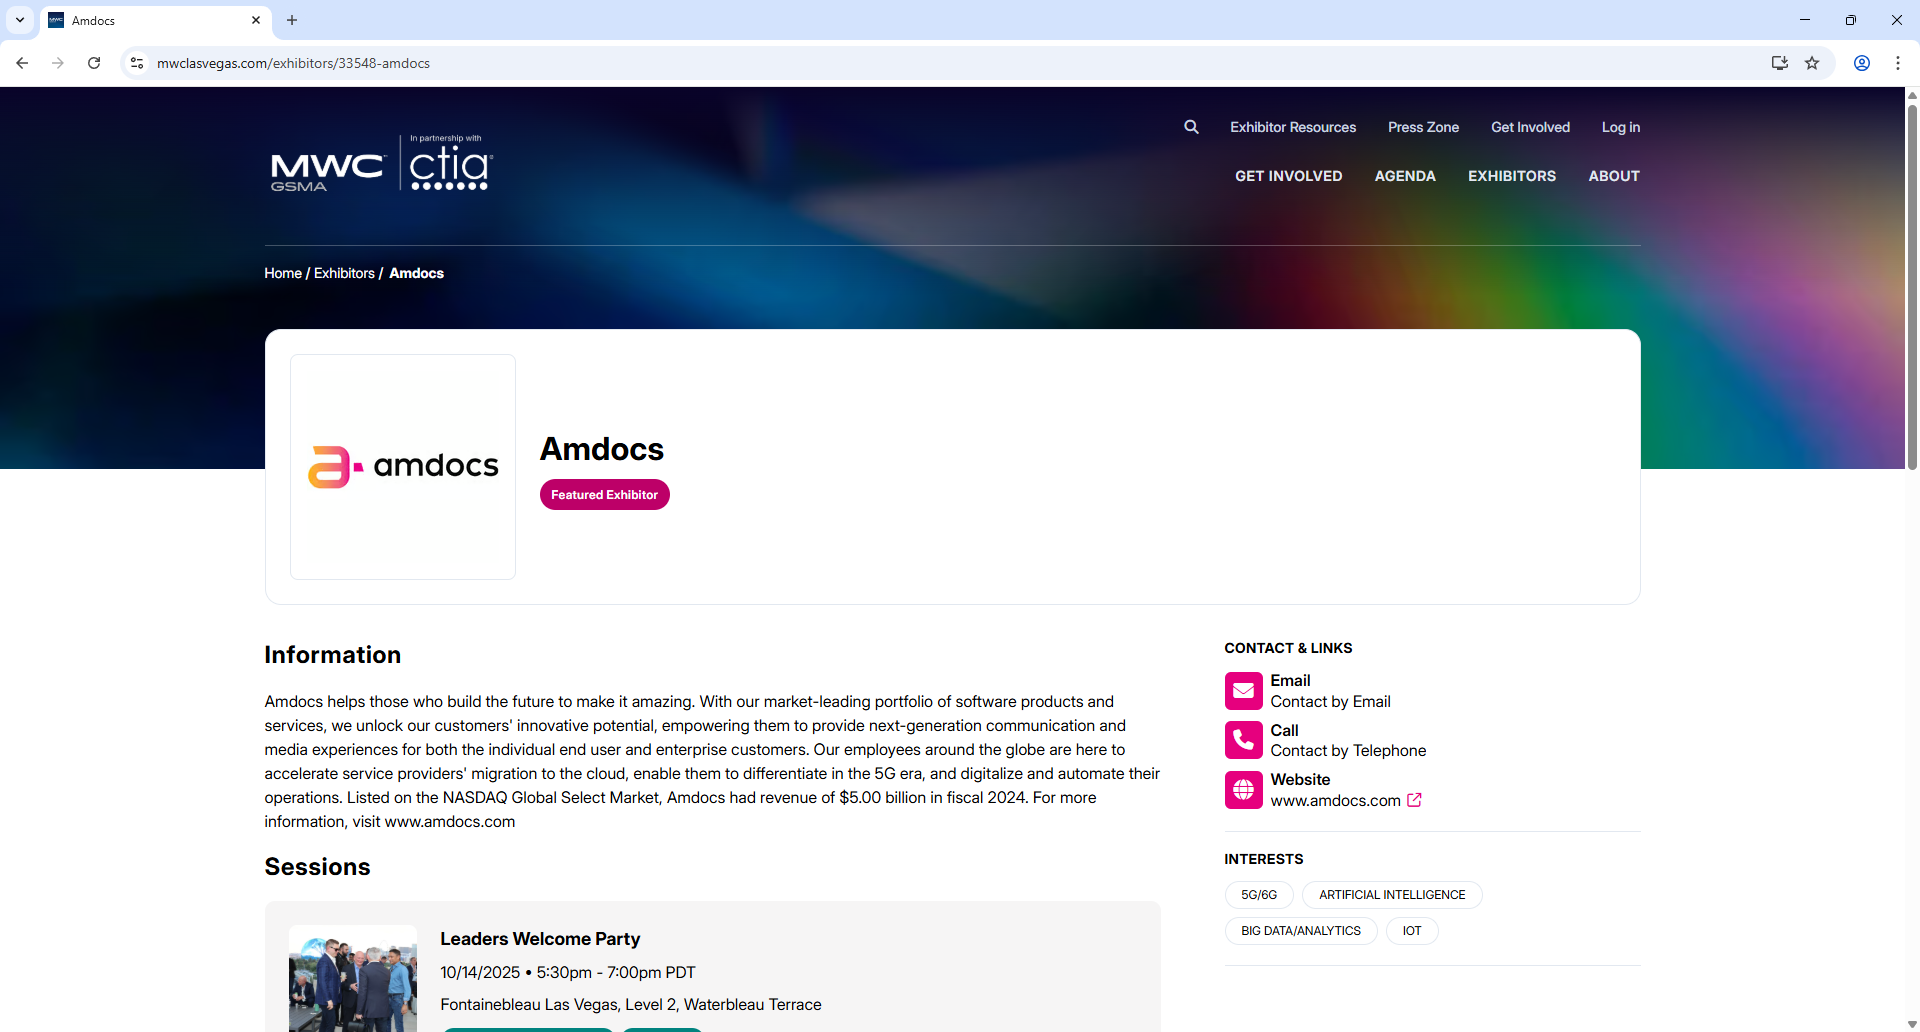Click the Log in link
Screen dimensions: 1920x1032
pos(1620,127)
